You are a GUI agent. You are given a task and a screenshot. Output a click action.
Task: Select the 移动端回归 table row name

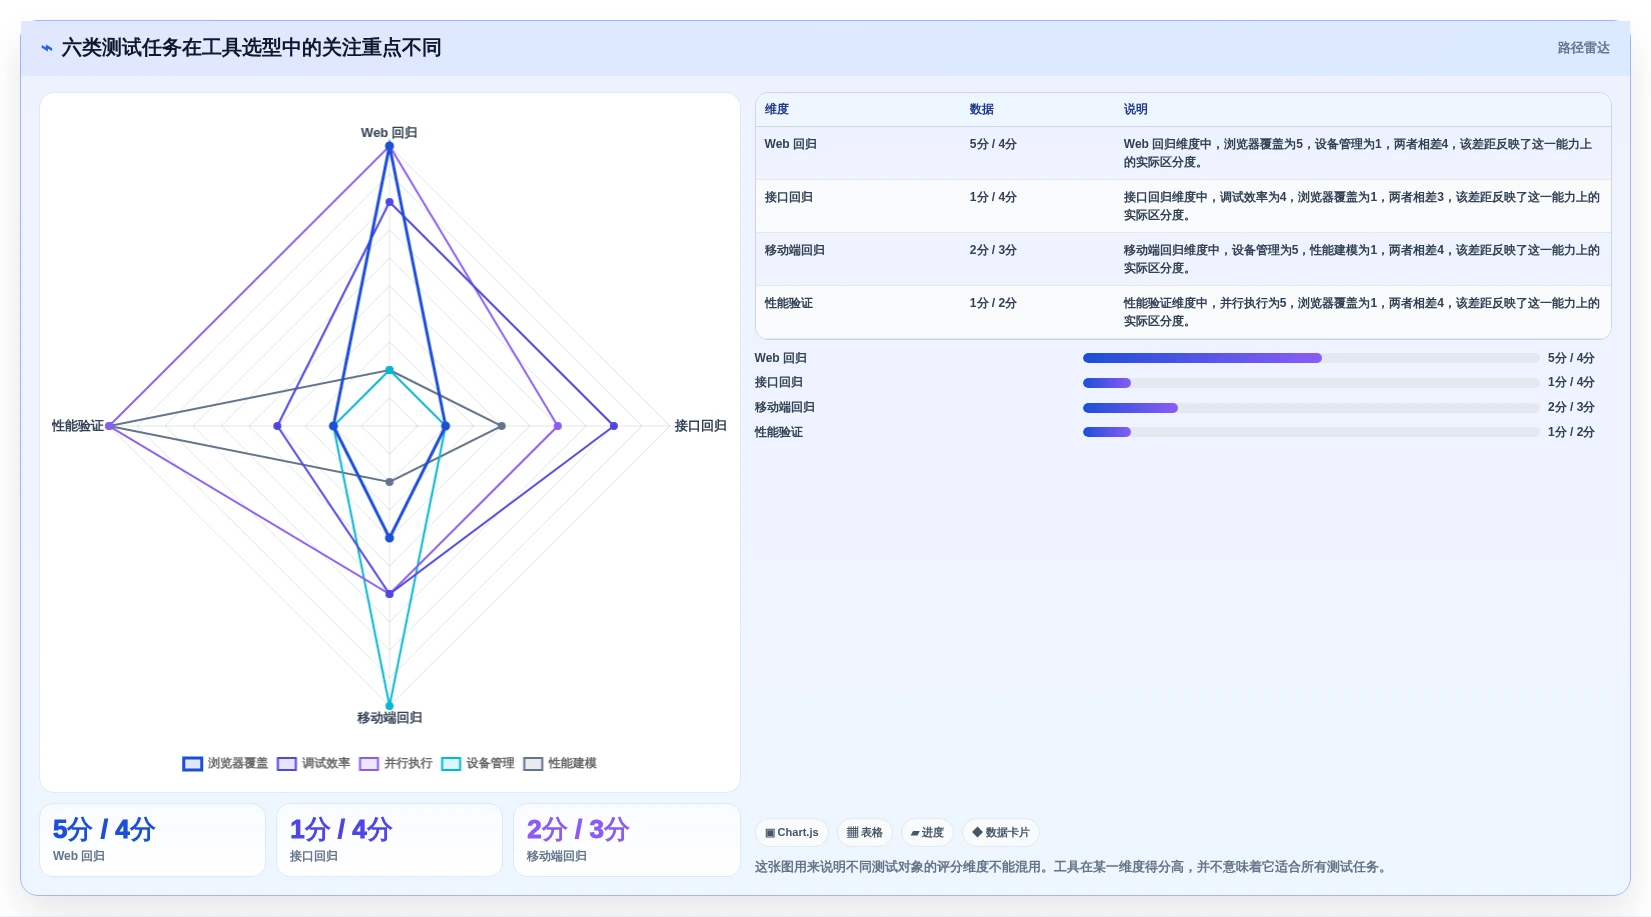(794, 250)
